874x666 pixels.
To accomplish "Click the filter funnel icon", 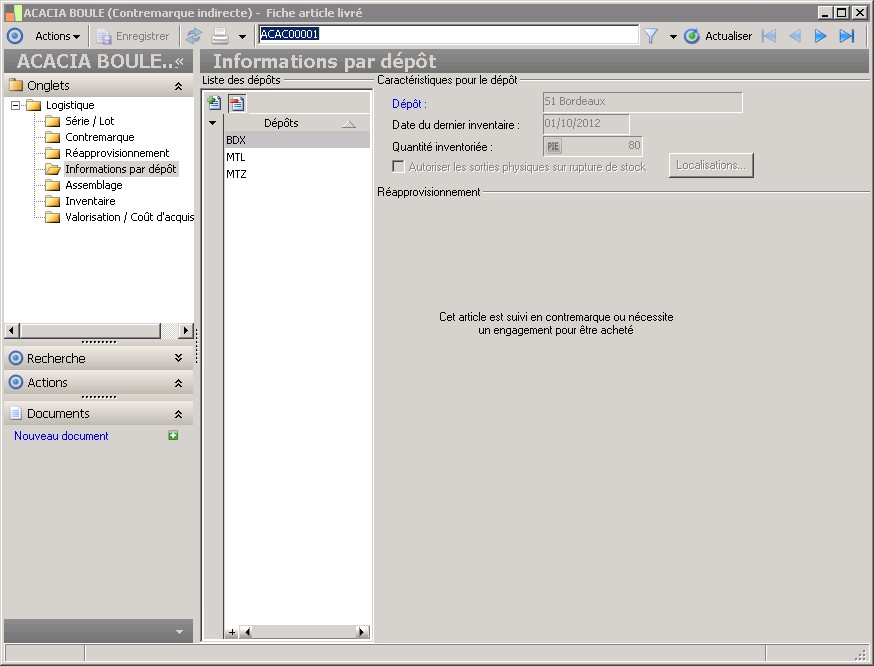I will pyautogui.click(x=651, y=36).
